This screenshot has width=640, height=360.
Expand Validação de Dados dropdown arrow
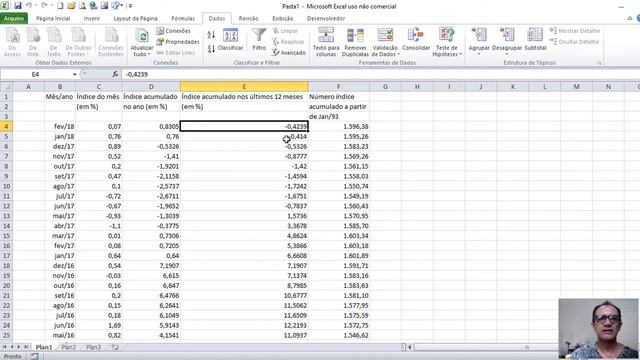click(x=398, y=54)
